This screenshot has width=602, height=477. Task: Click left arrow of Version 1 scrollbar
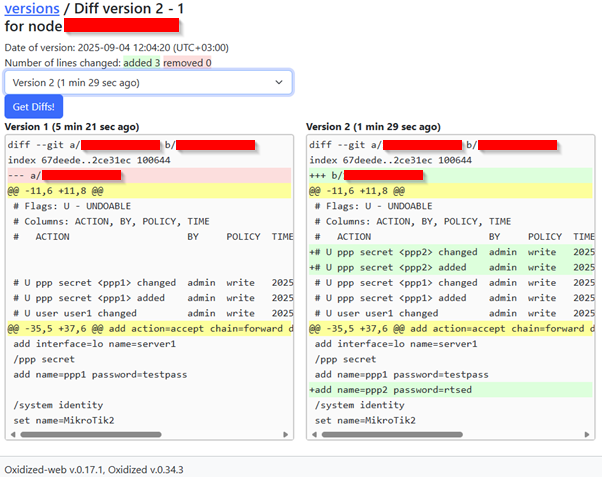click(x=13, y=434)
